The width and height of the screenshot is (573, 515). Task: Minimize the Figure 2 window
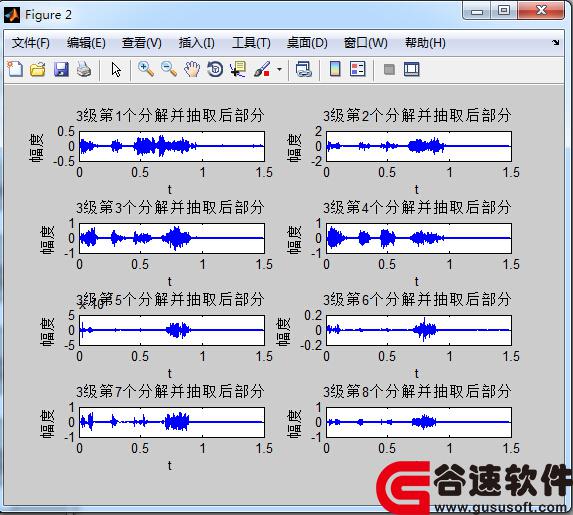[x=477, y=11]
